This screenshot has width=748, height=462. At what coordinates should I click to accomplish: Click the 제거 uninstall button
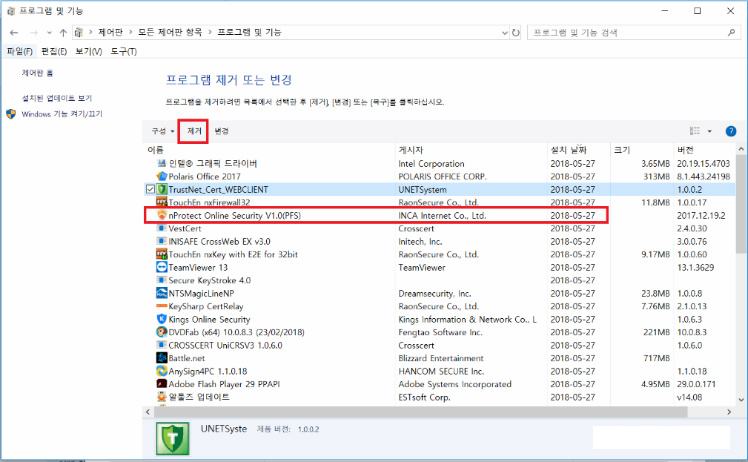point(193,131)
